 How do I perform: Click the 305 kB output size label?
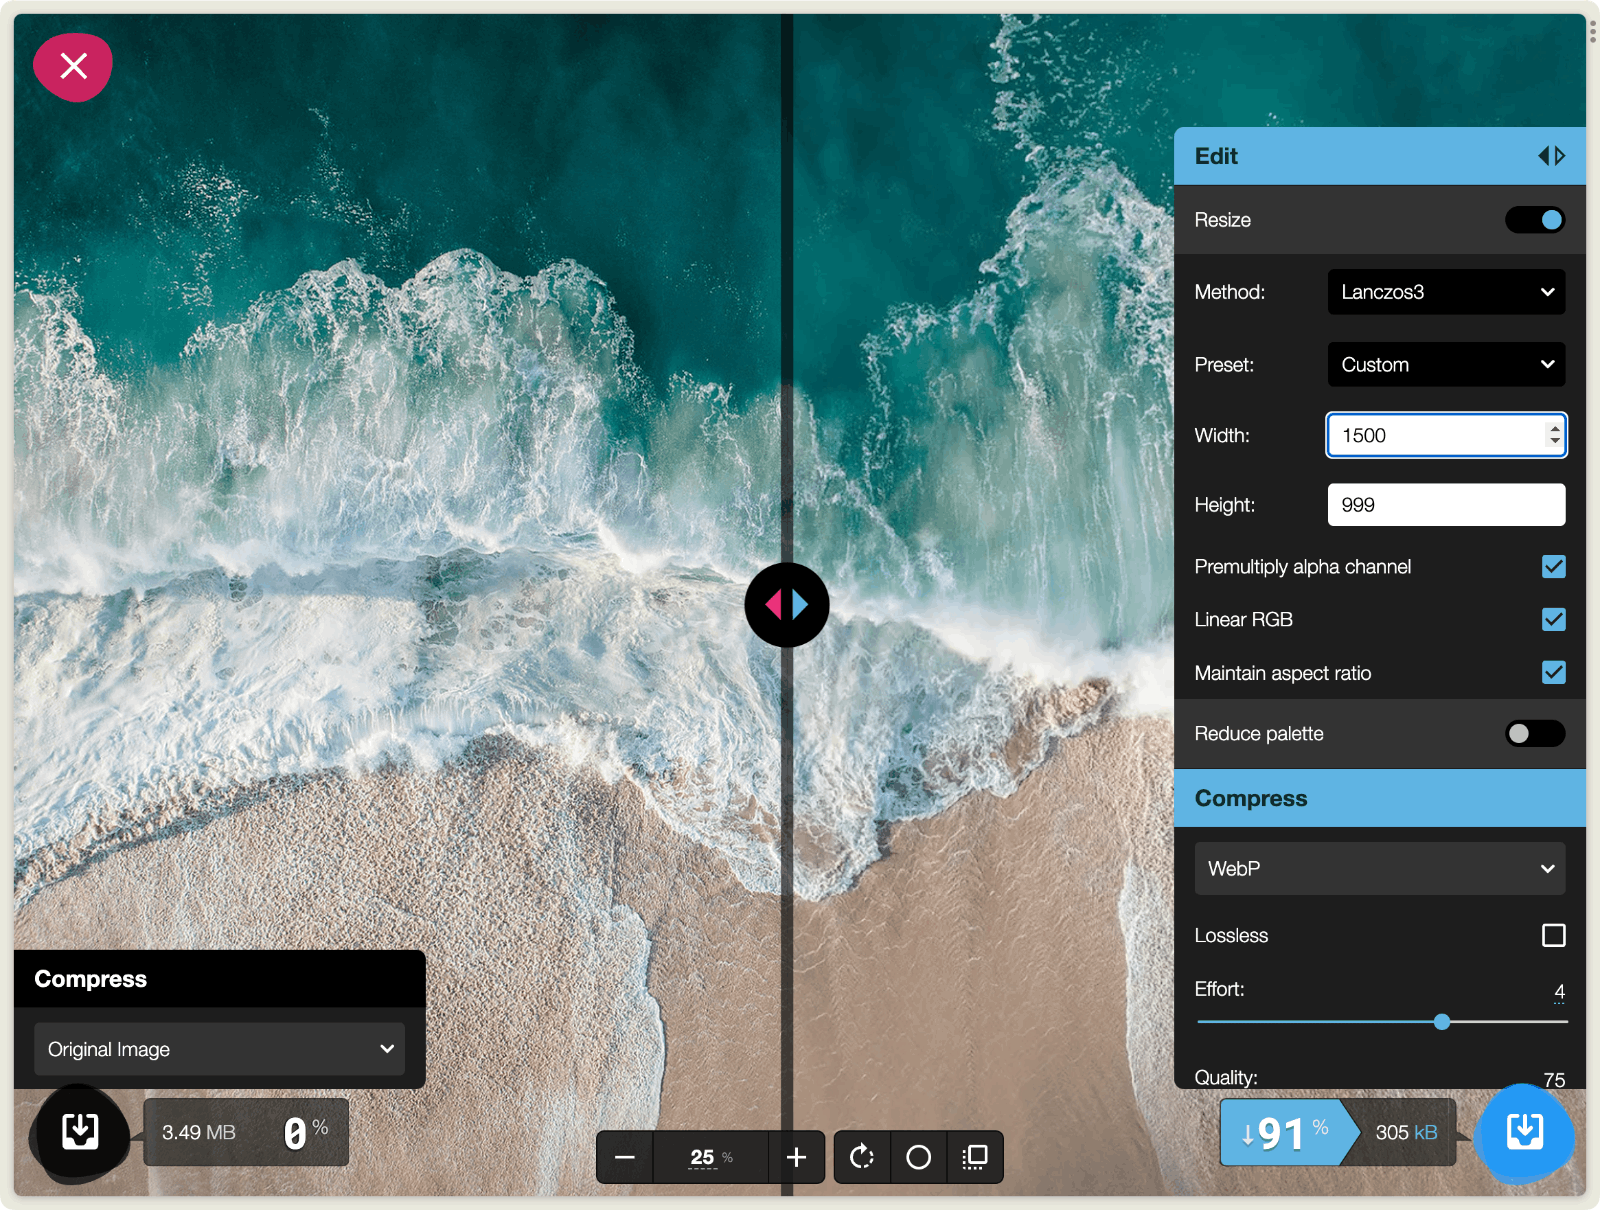(1406, 1132)
